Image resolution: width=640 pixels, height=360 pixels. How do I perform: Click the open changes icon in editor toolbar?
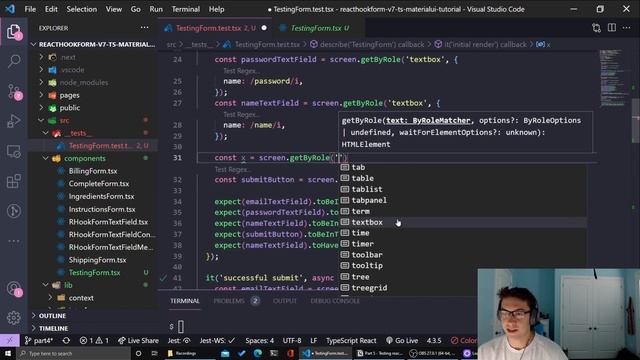(596, 28)
